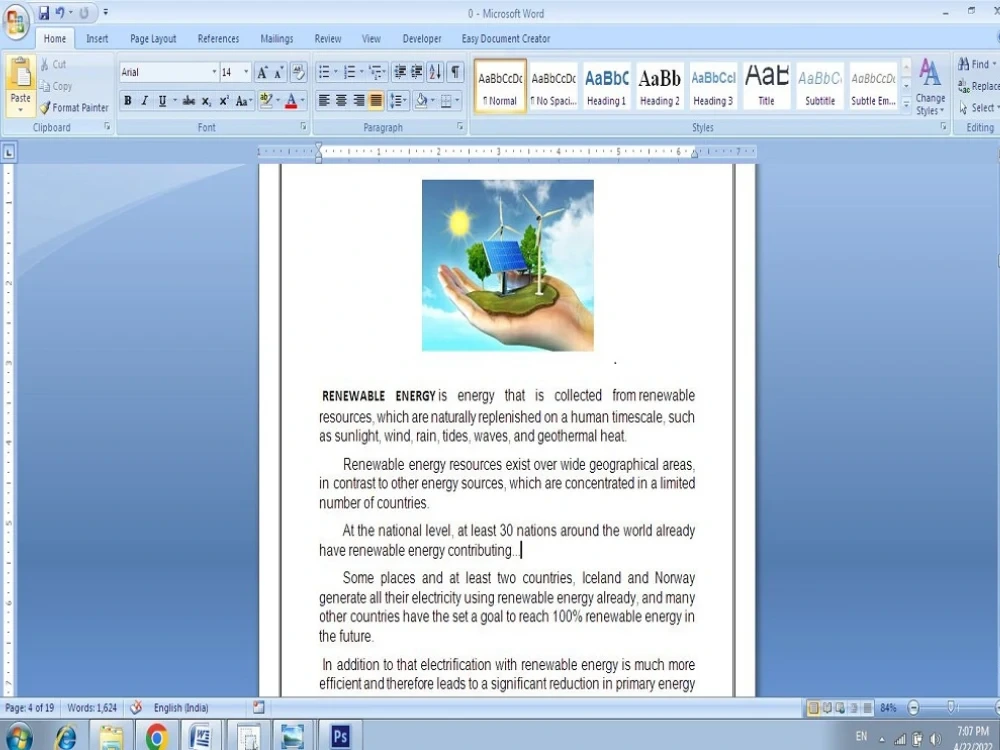Open the Easy Document Creator tab
1000x750 pixels.
coord(506,39)
